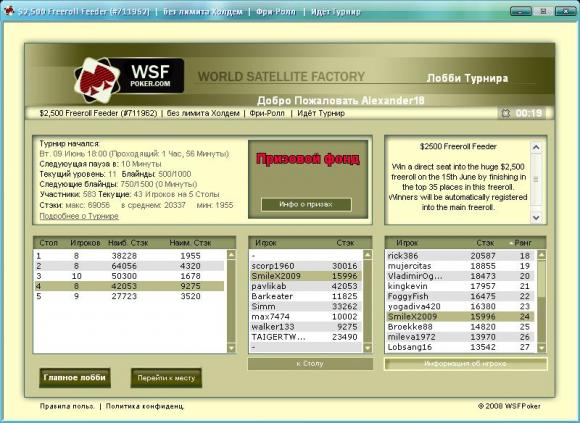Select player max7474 with 10002
Screen dimensions: 580x423
pyautogui.click(x=306, y=317)
